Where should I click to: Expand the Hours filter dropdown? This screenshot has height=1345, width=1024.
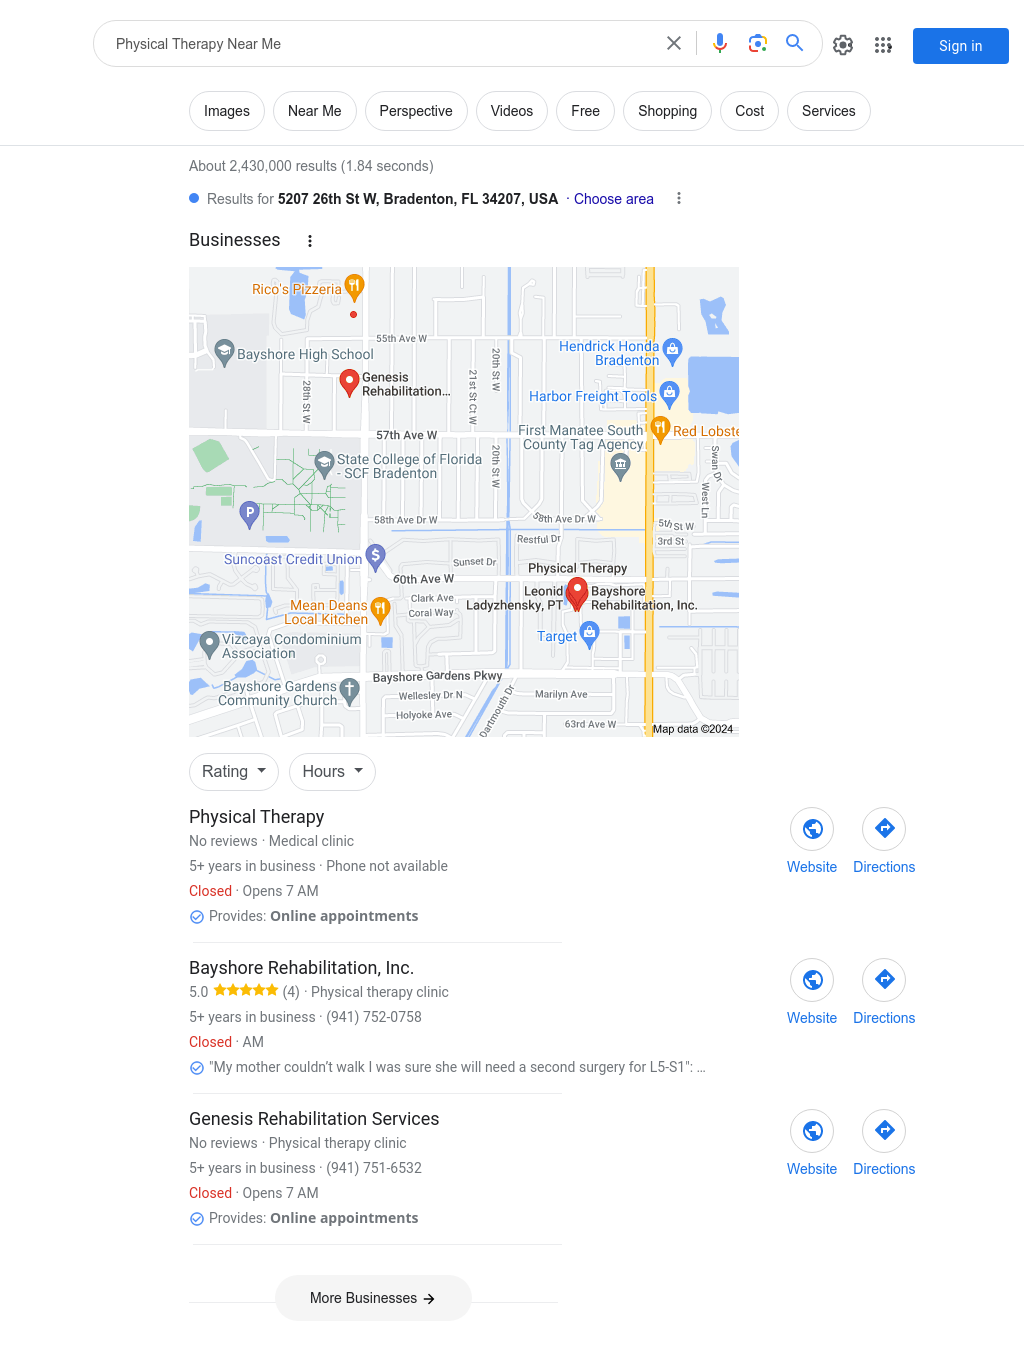click(333, 772)
